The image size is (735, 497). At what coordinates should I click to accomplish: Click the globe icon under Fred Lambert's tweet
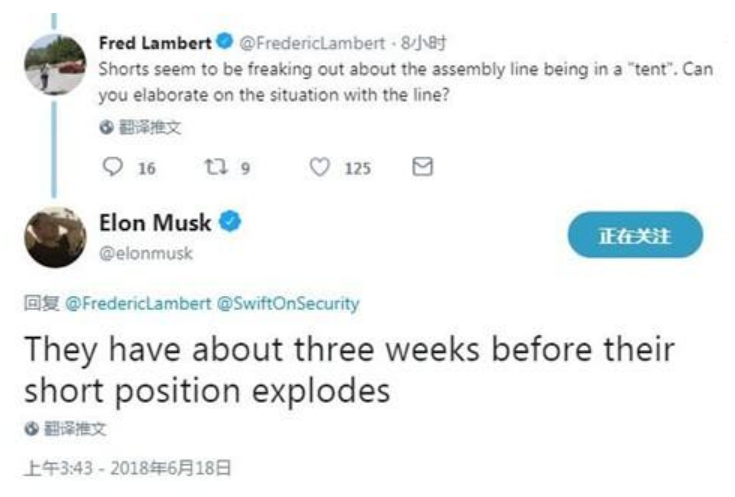106,127
